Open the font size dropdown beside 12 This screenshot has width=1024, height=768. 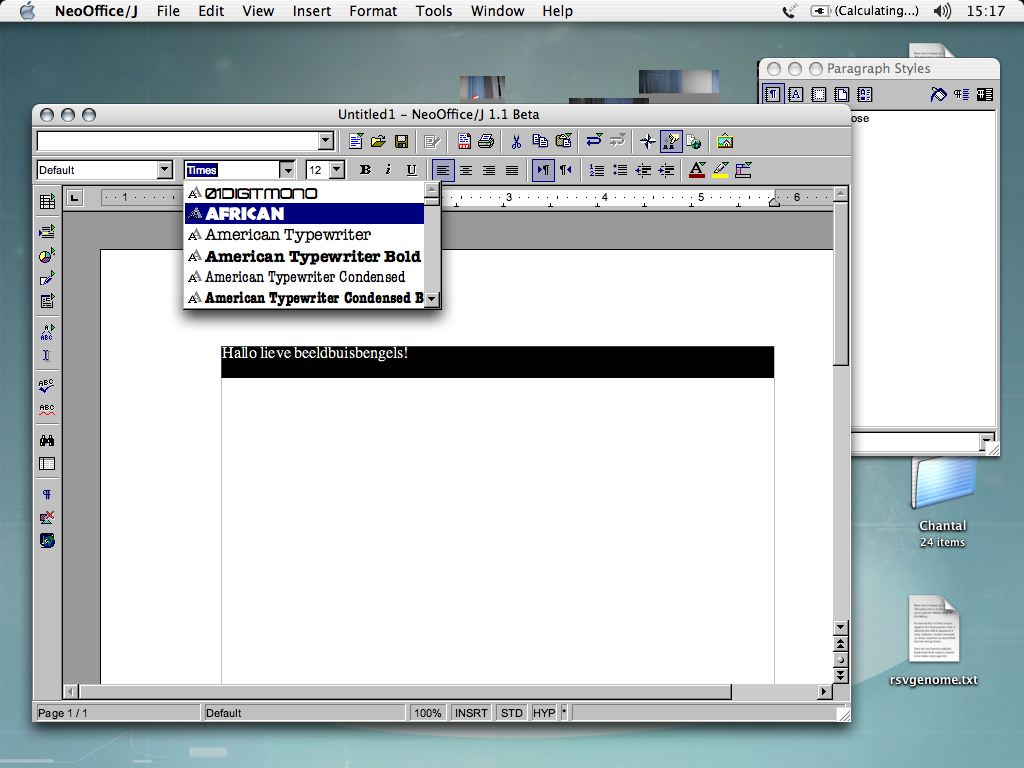point(337,170)
